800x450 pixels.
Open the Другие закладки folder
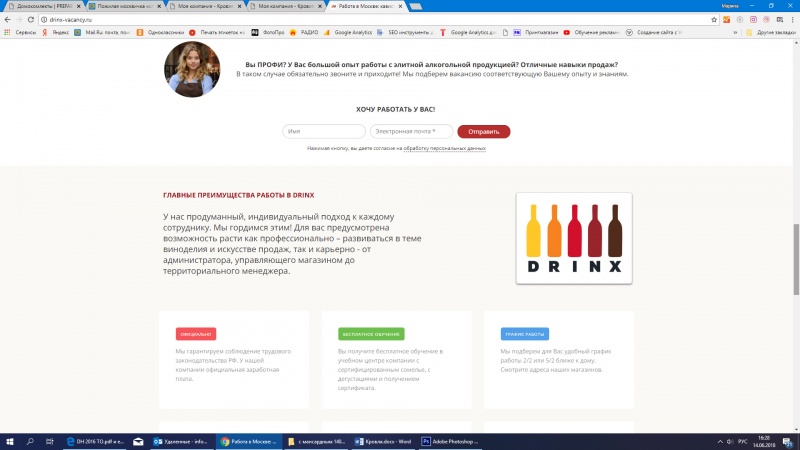(x=770, y=32)
